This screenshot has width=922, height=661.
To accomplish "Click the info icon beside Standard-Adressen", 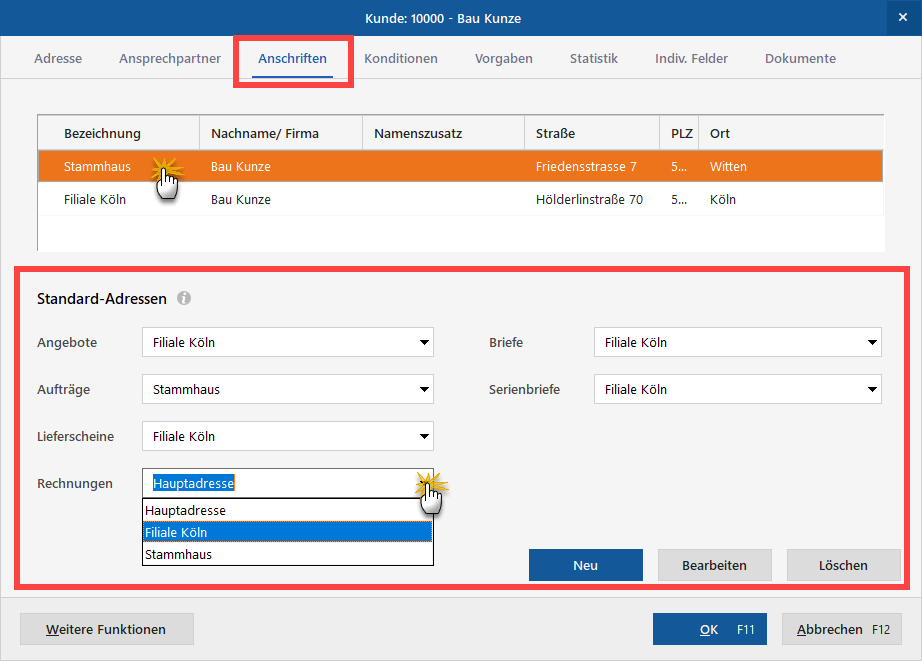I will (184, 298).
